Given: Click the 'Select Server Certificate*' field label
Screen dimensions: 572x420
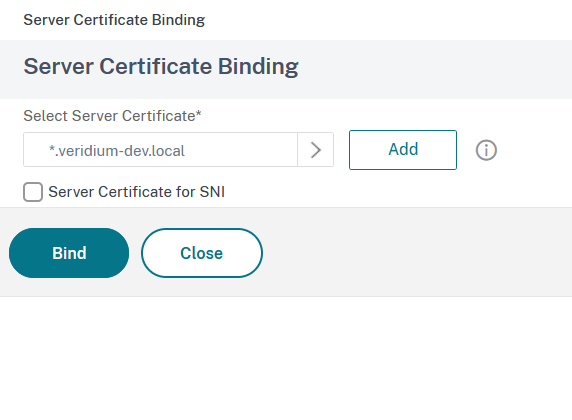Looking at the screenshot, I should (x=112, y=116).
